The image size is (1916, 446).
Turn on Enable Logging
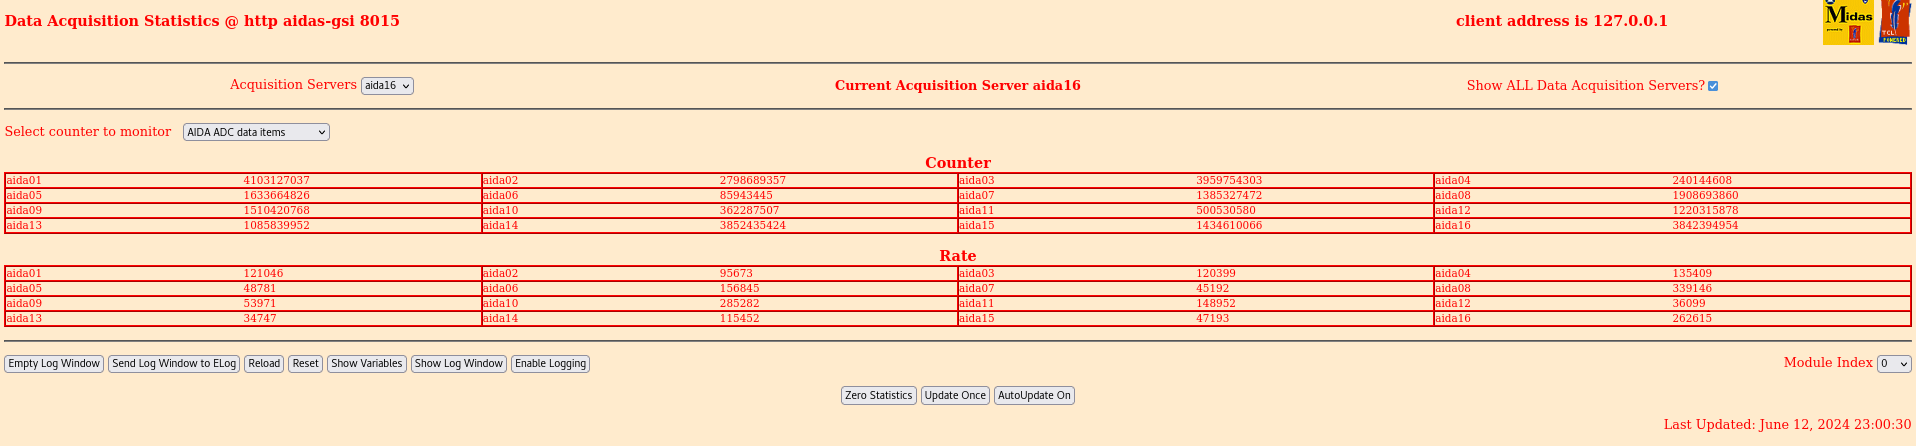coord(550,364)
